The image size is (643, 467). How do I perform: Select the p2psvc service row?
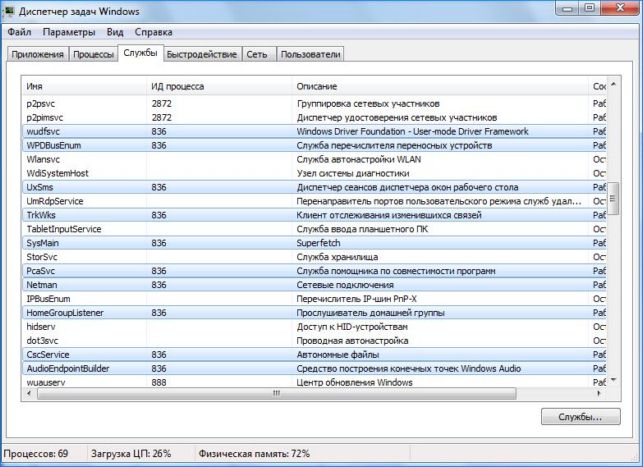click(314, 104)
